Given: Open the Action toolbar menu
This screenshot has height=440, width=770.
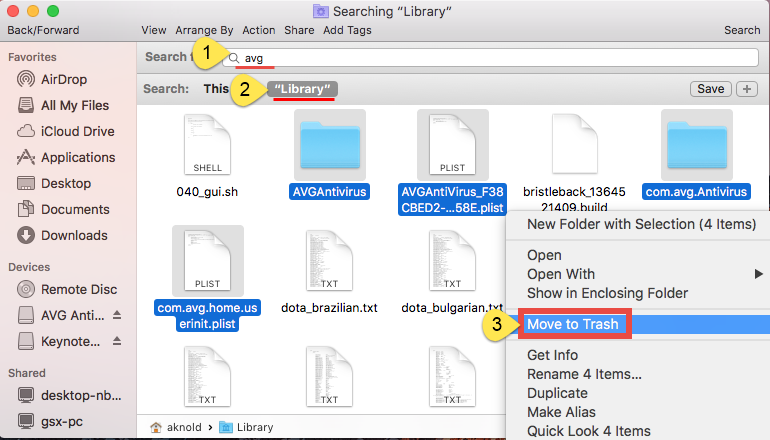Looking at the screenshot, I should tap(259, 30).
